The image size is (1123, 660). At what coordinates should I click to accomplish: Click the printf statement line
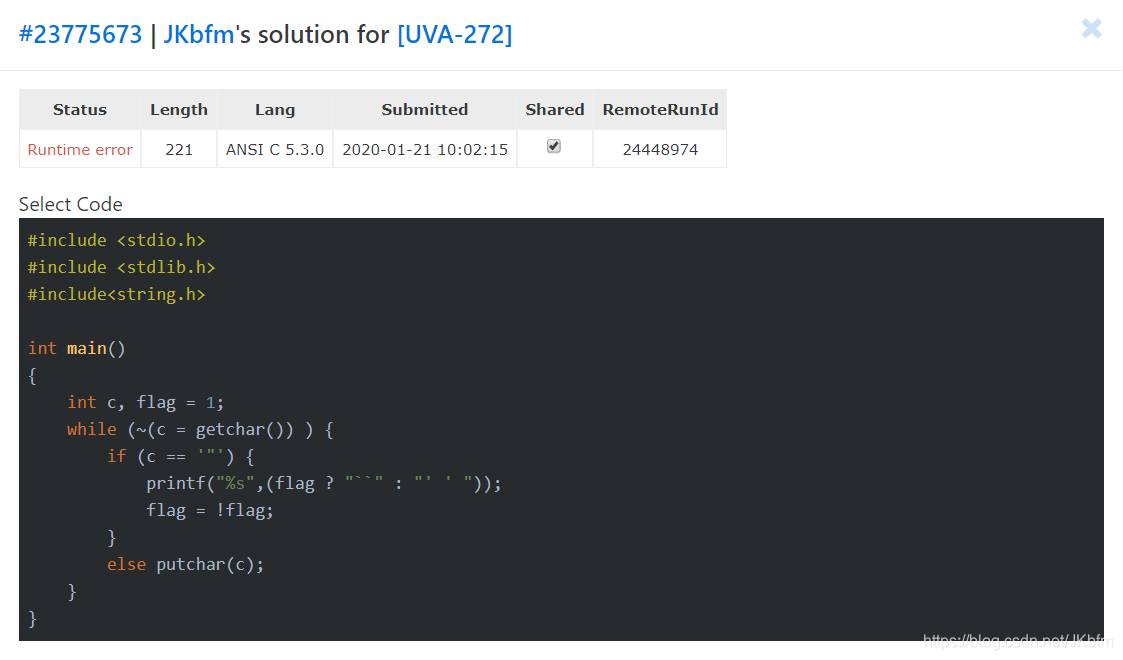324,484
